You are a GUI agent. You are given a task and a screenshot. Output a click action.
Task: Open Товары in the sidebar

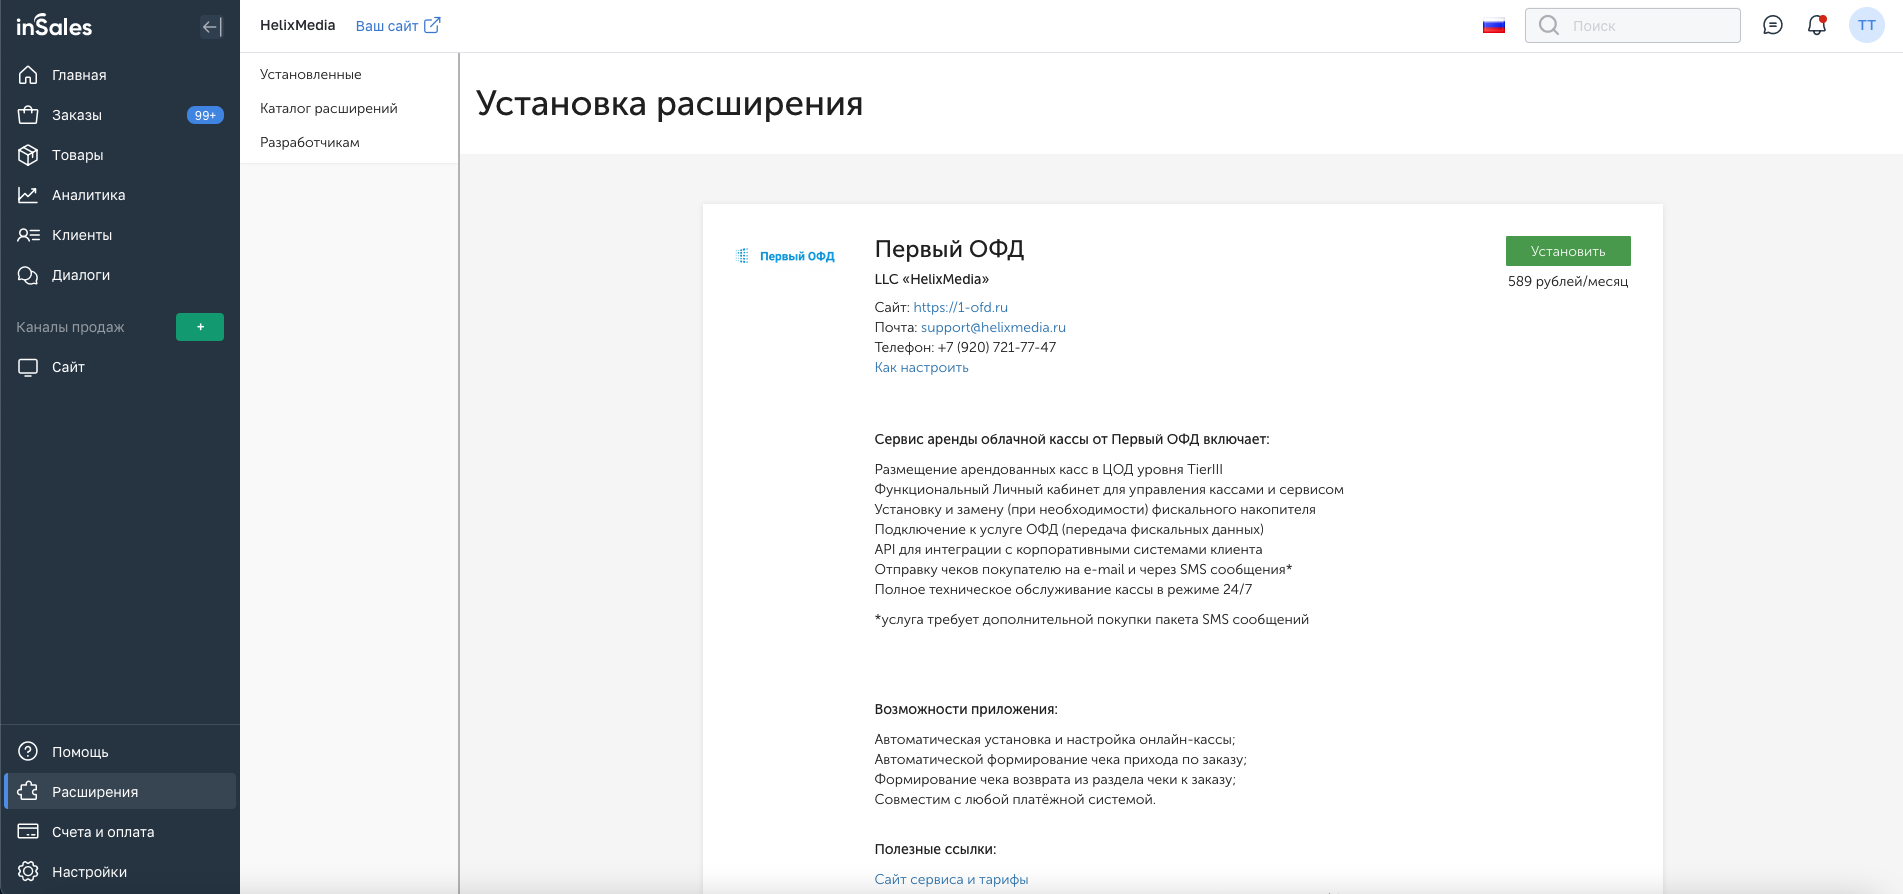pyautogui.click(x=78, y=155)
